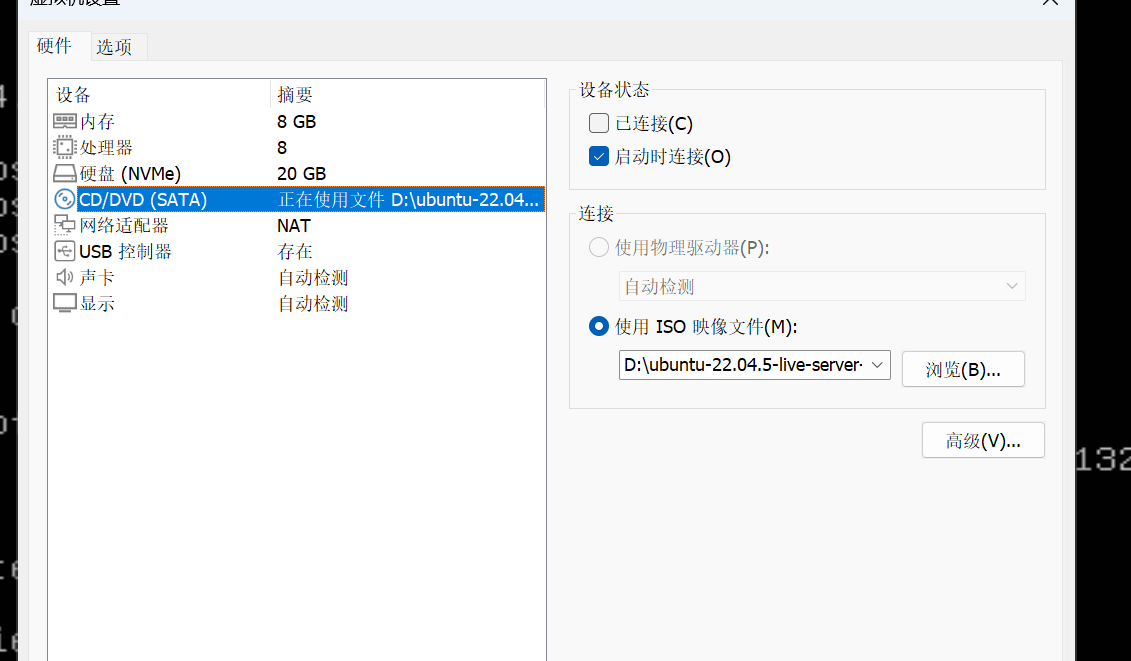Click the hard disk (NVMe) icon
This screenshot has height=661, width=1131.
(x=65, y=173)
